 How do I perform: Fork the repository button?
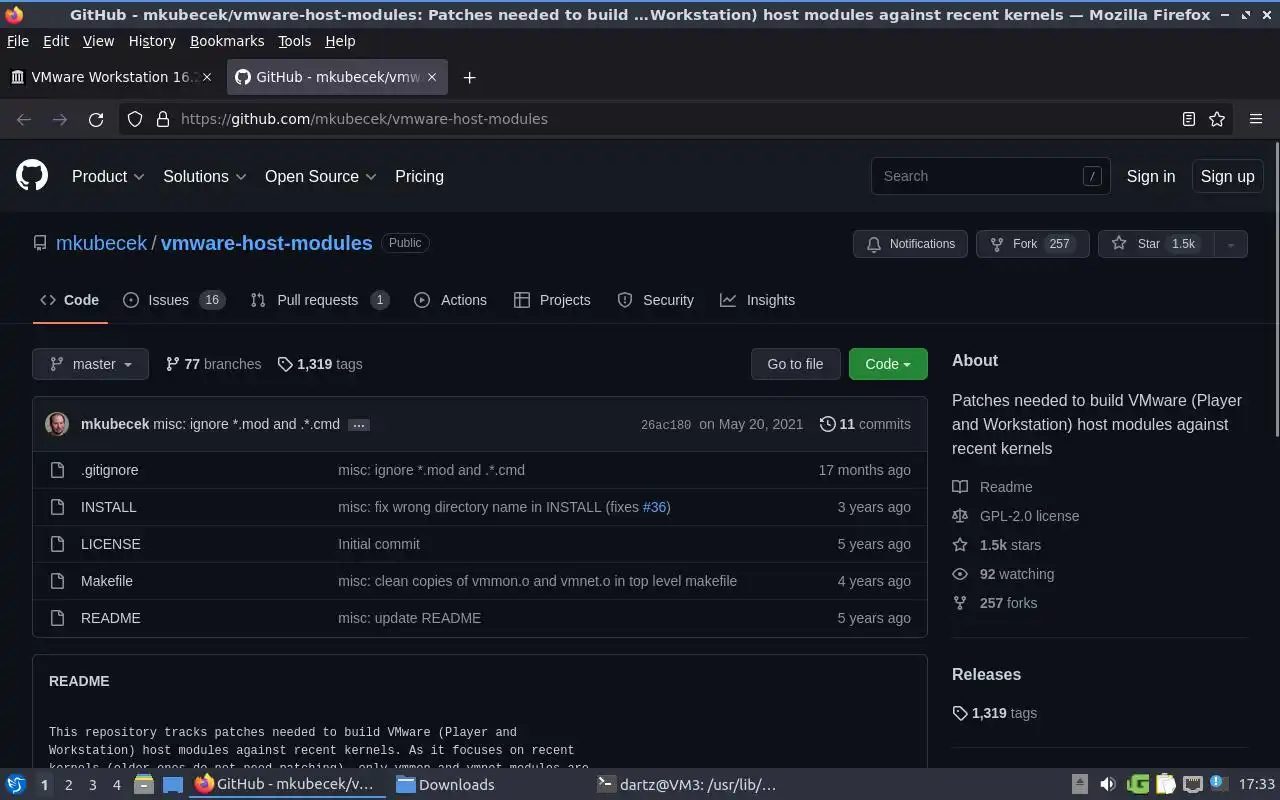1032,244
